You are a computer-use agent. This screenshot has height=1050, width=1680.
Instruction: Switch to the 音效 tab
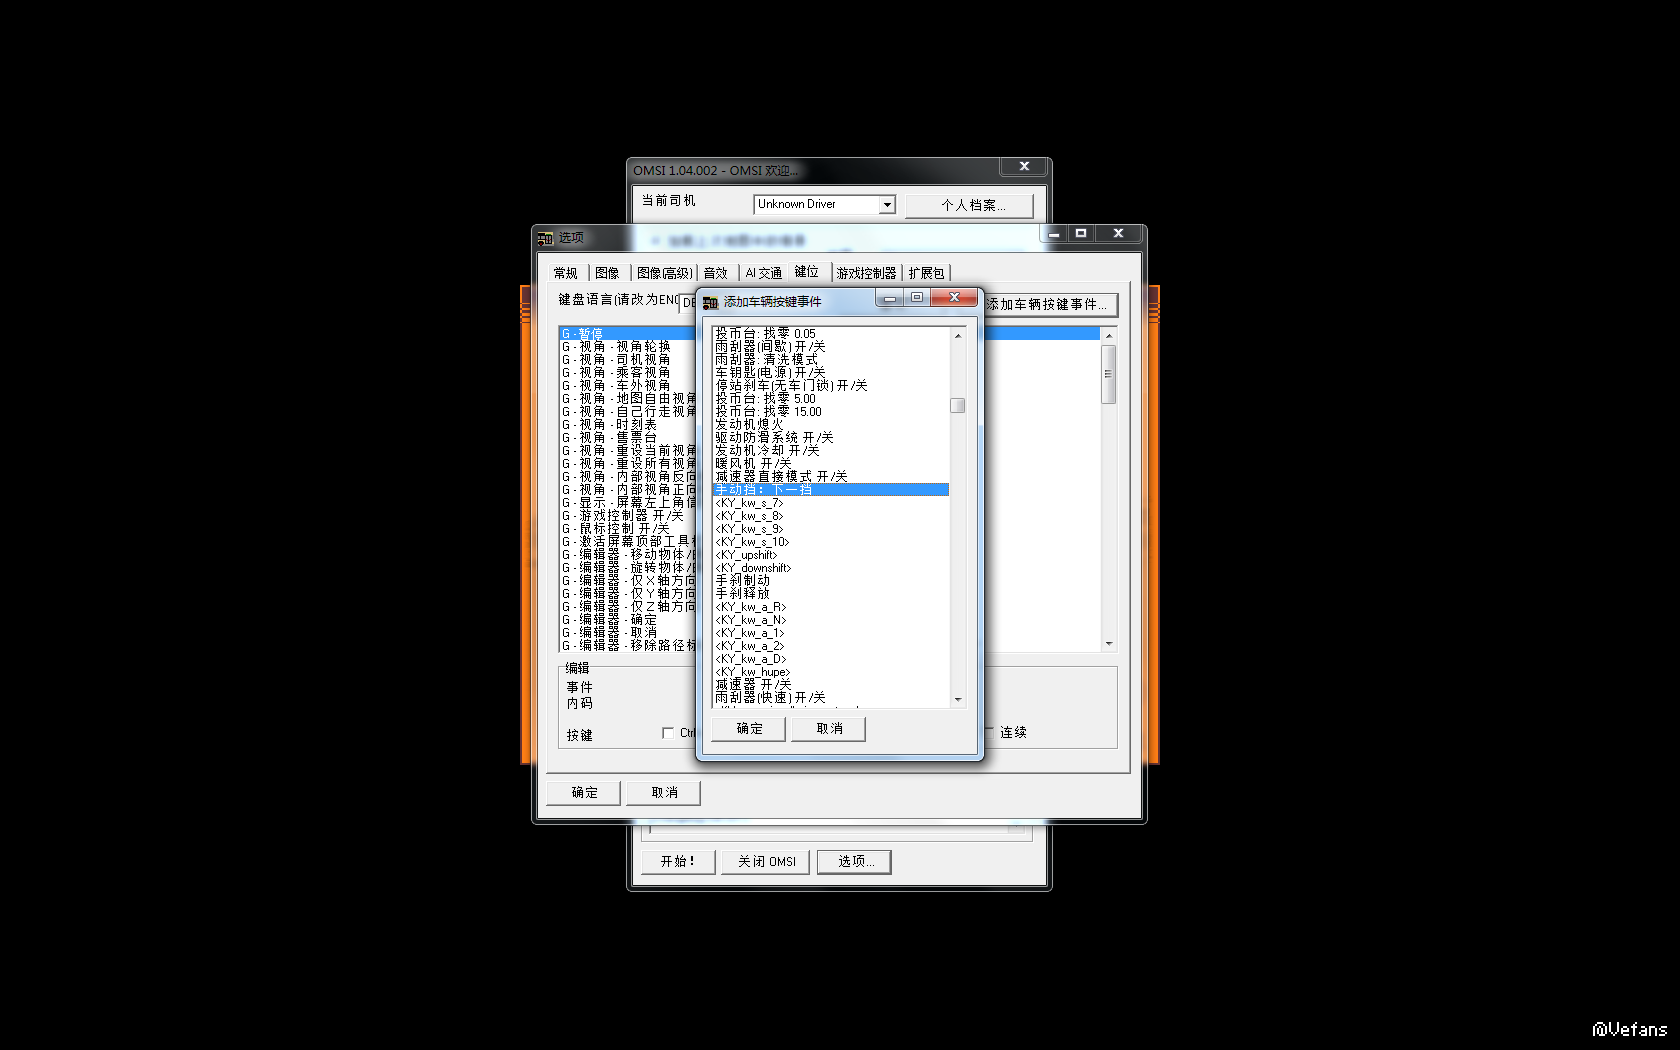(x=716, y=273)
